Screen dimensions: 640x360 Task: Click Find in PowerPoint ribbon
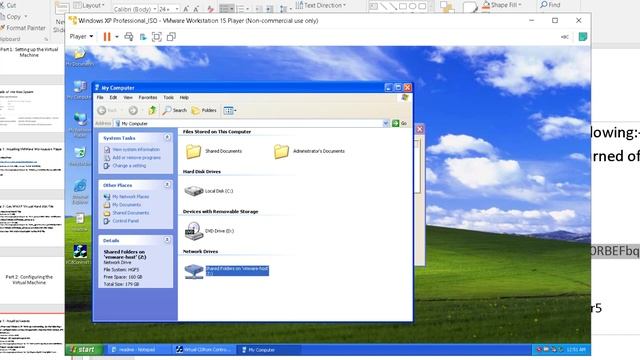[550, 5]
